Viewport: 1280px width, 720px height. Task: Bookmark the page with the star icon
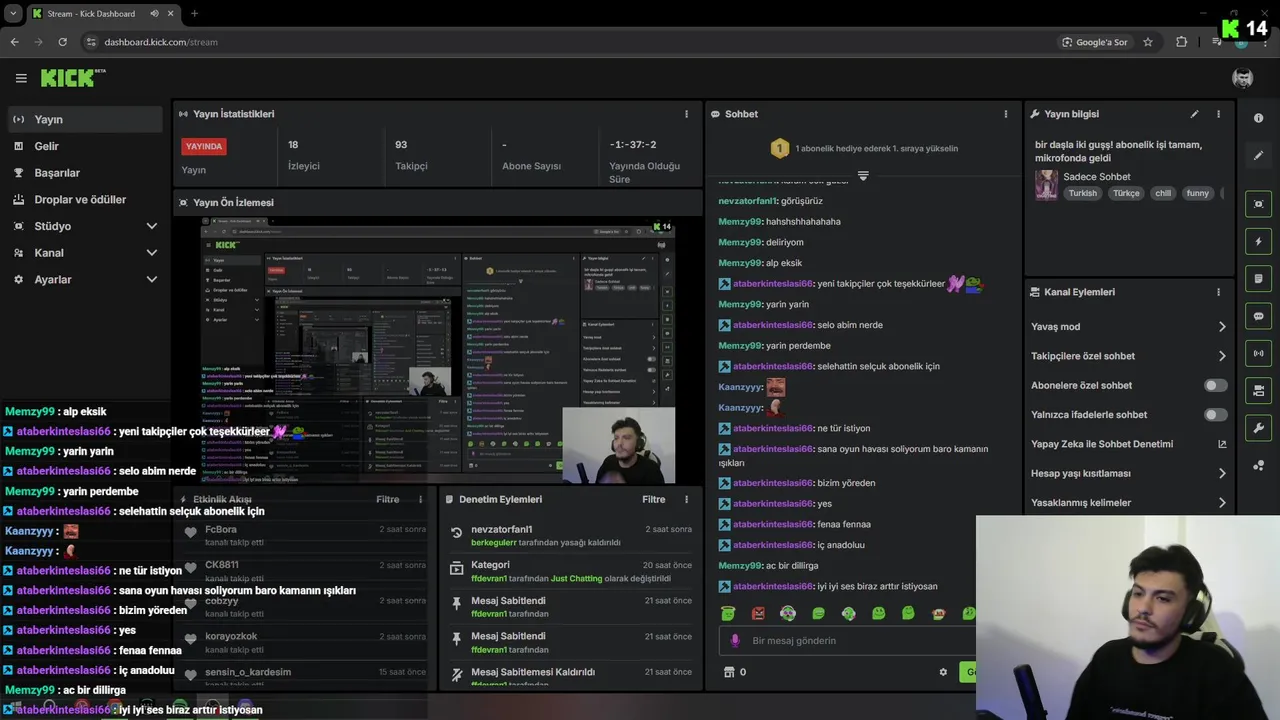pyautogui.click(x=1148, y=42)
